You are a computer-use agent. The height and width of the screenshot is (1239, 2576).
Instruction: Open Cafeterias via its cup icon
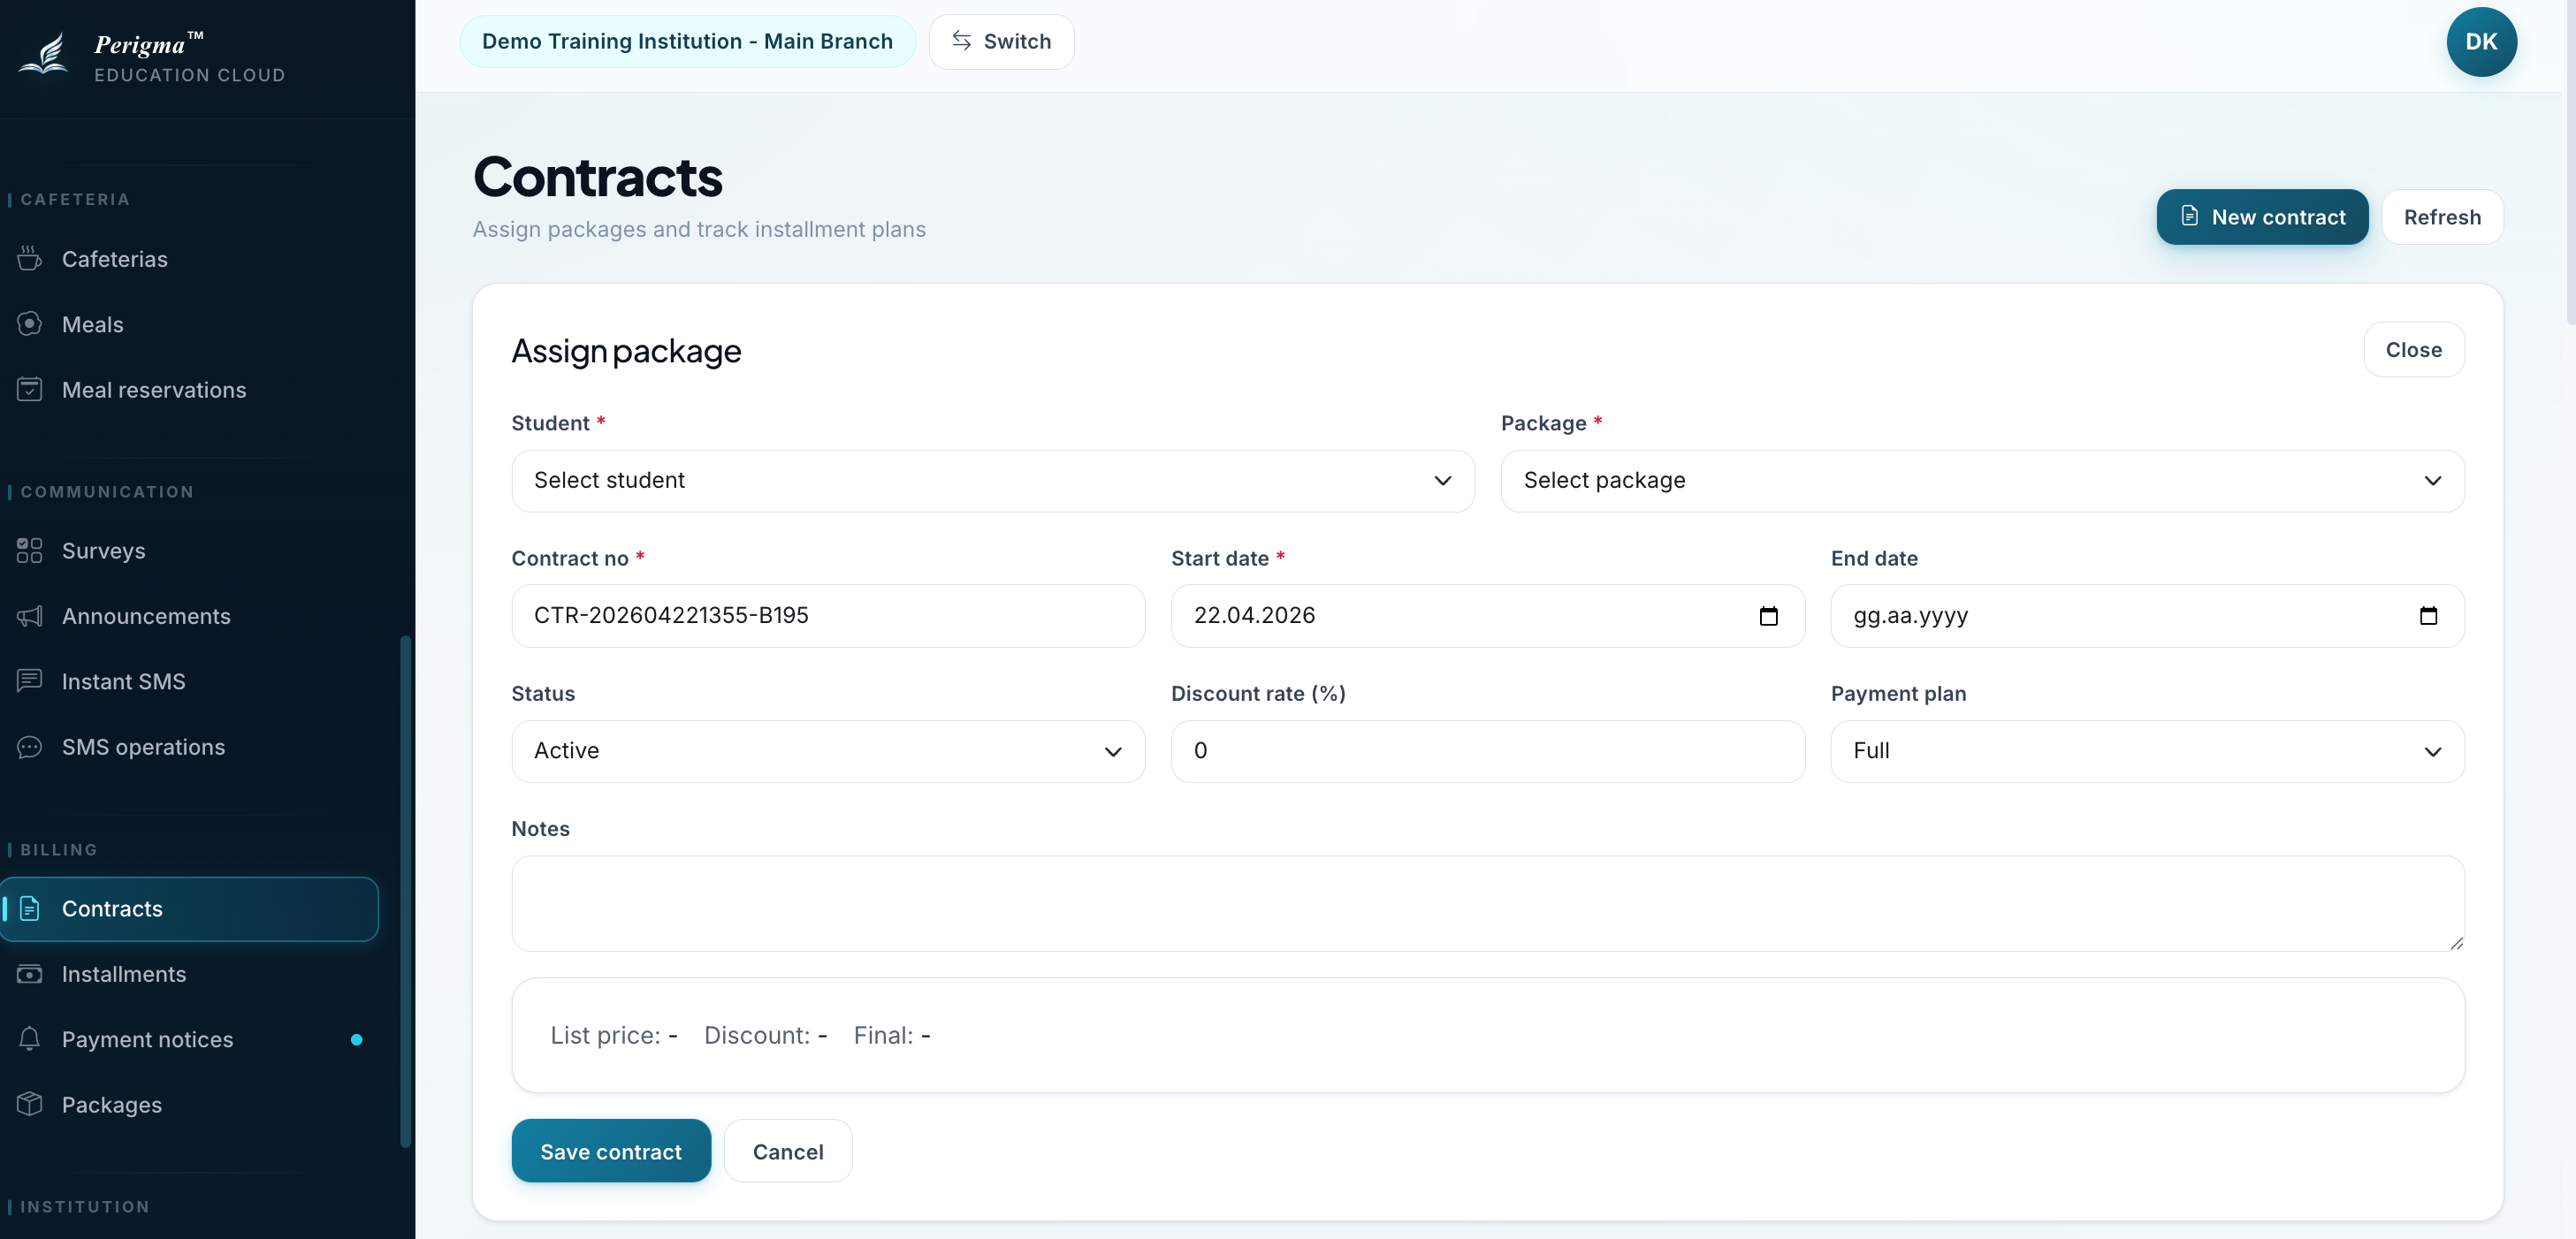(29, 259)
